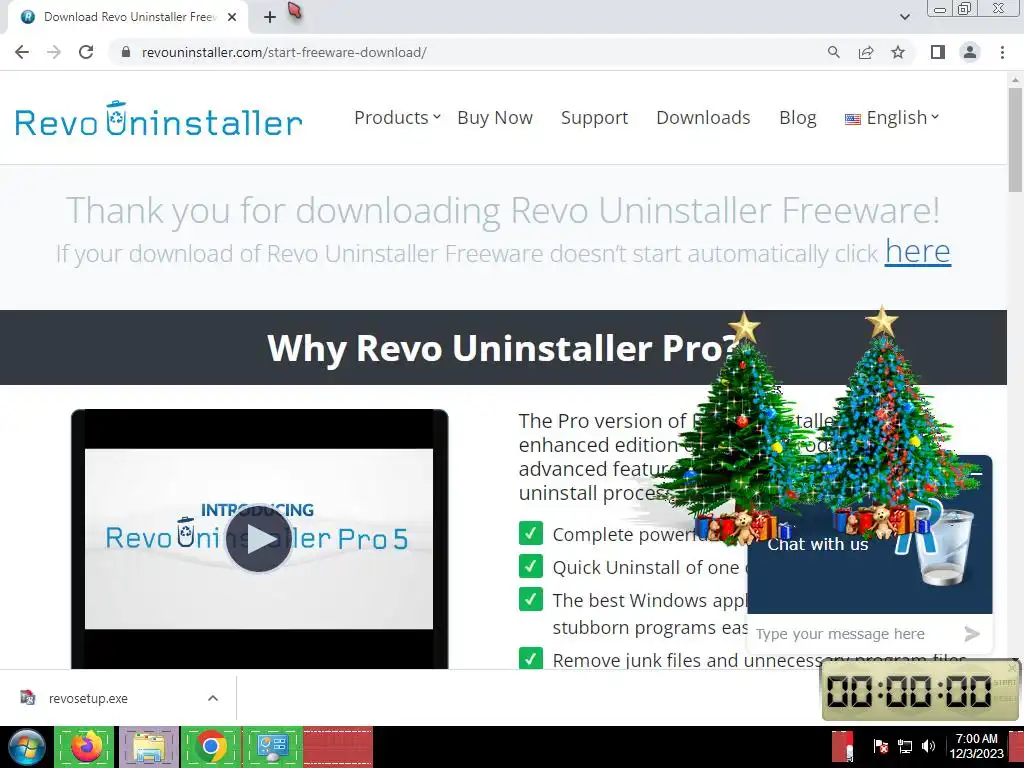Click the address bar lock icon
The height and width of the screenshot is (768, 1024).
pyautogui.click(x=126, y=52)
